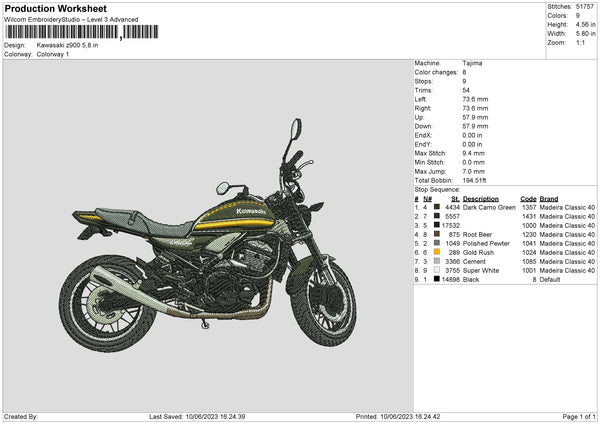Click the Stitches value 51757
This screenshot has height=424, width=600.
[585, 7]
